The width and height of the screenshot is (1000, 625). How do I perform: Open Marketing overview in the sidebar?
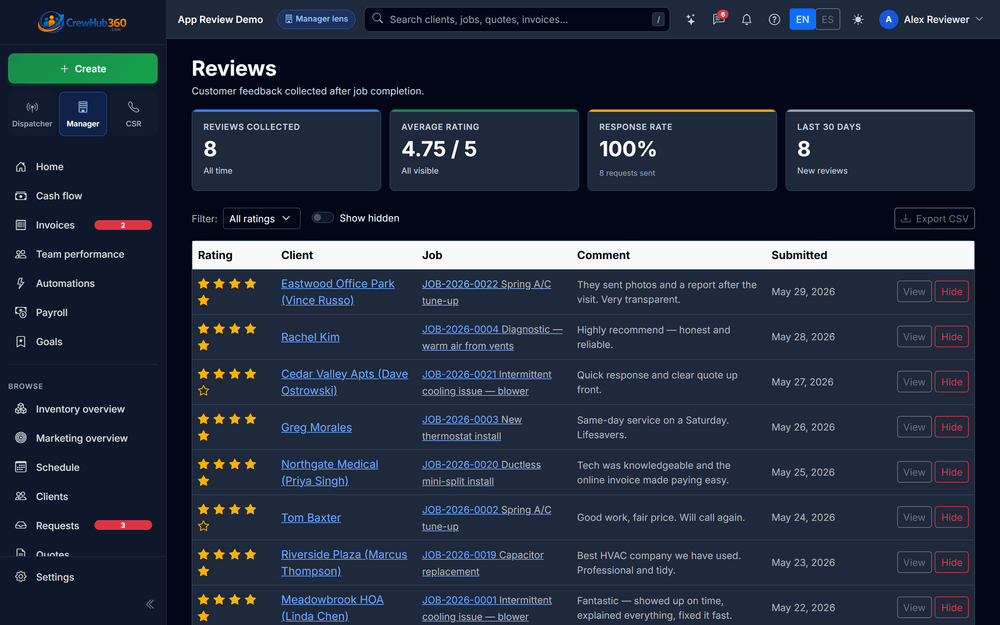point(83,438)
